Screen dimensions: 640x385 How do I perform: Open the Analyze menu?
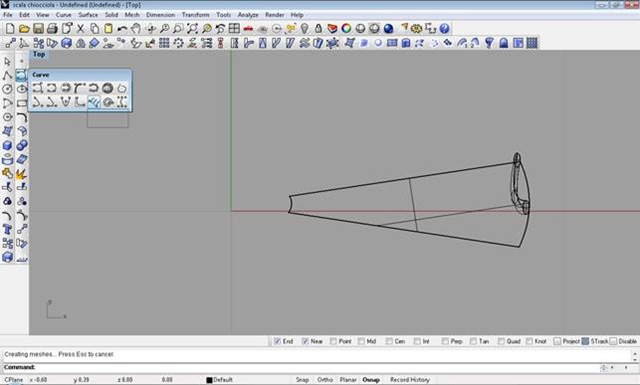[248, 15]
